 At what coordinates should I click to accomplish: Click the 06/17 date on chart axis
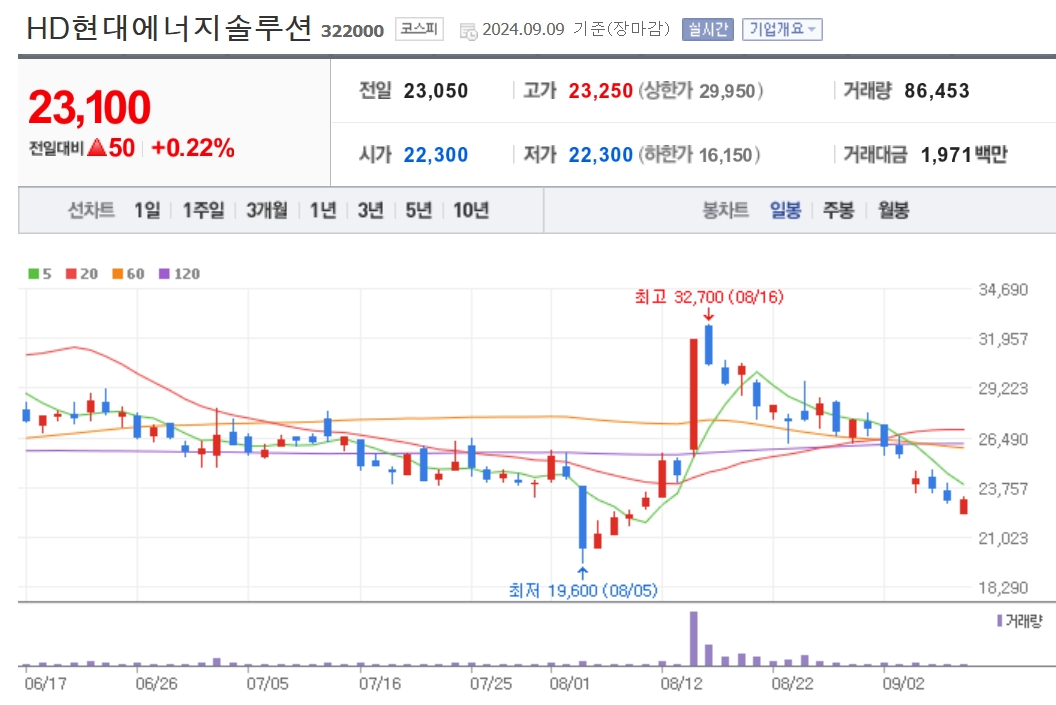[x=45, y=683]
